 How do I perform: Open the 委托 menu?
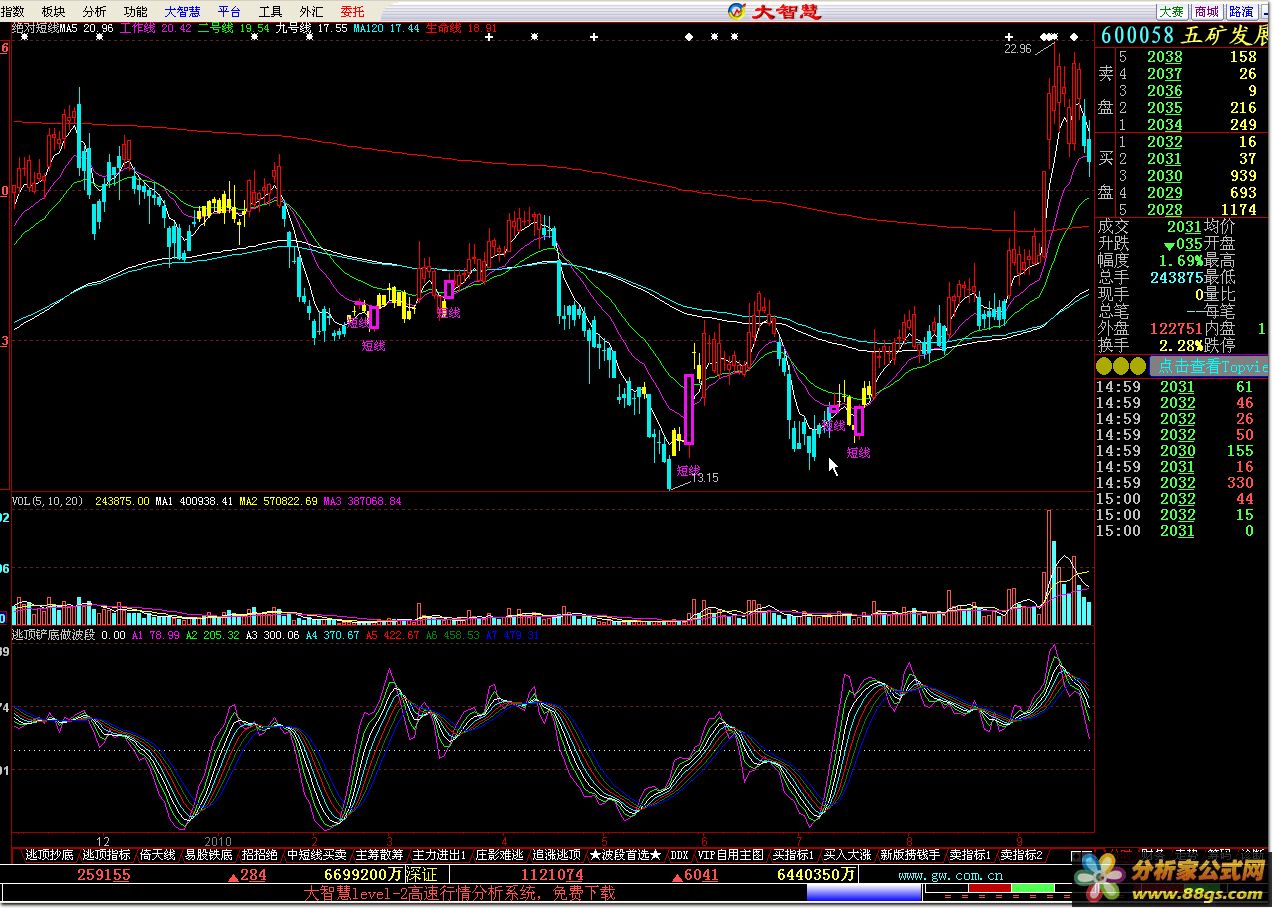tap(352, 11)
